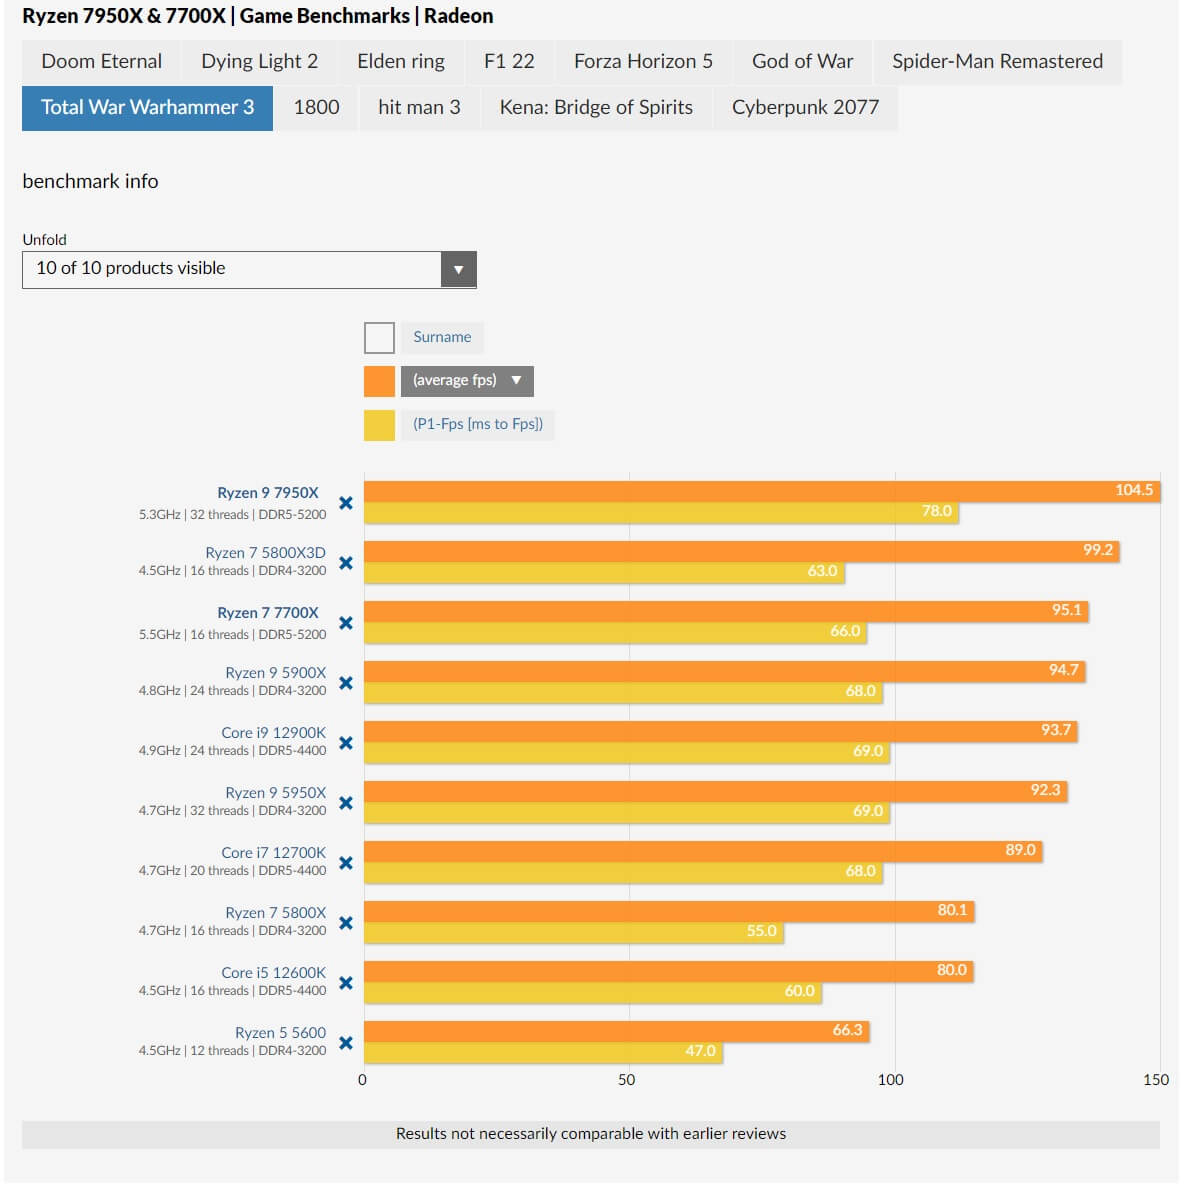
Task: Click the Ryzen 7 5800X product link
Action: (275, 913)
